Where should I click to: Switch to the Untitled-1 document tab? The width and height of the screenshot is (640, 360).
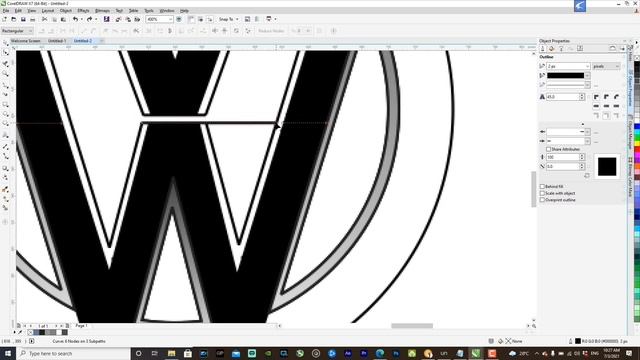coord(57,41)
